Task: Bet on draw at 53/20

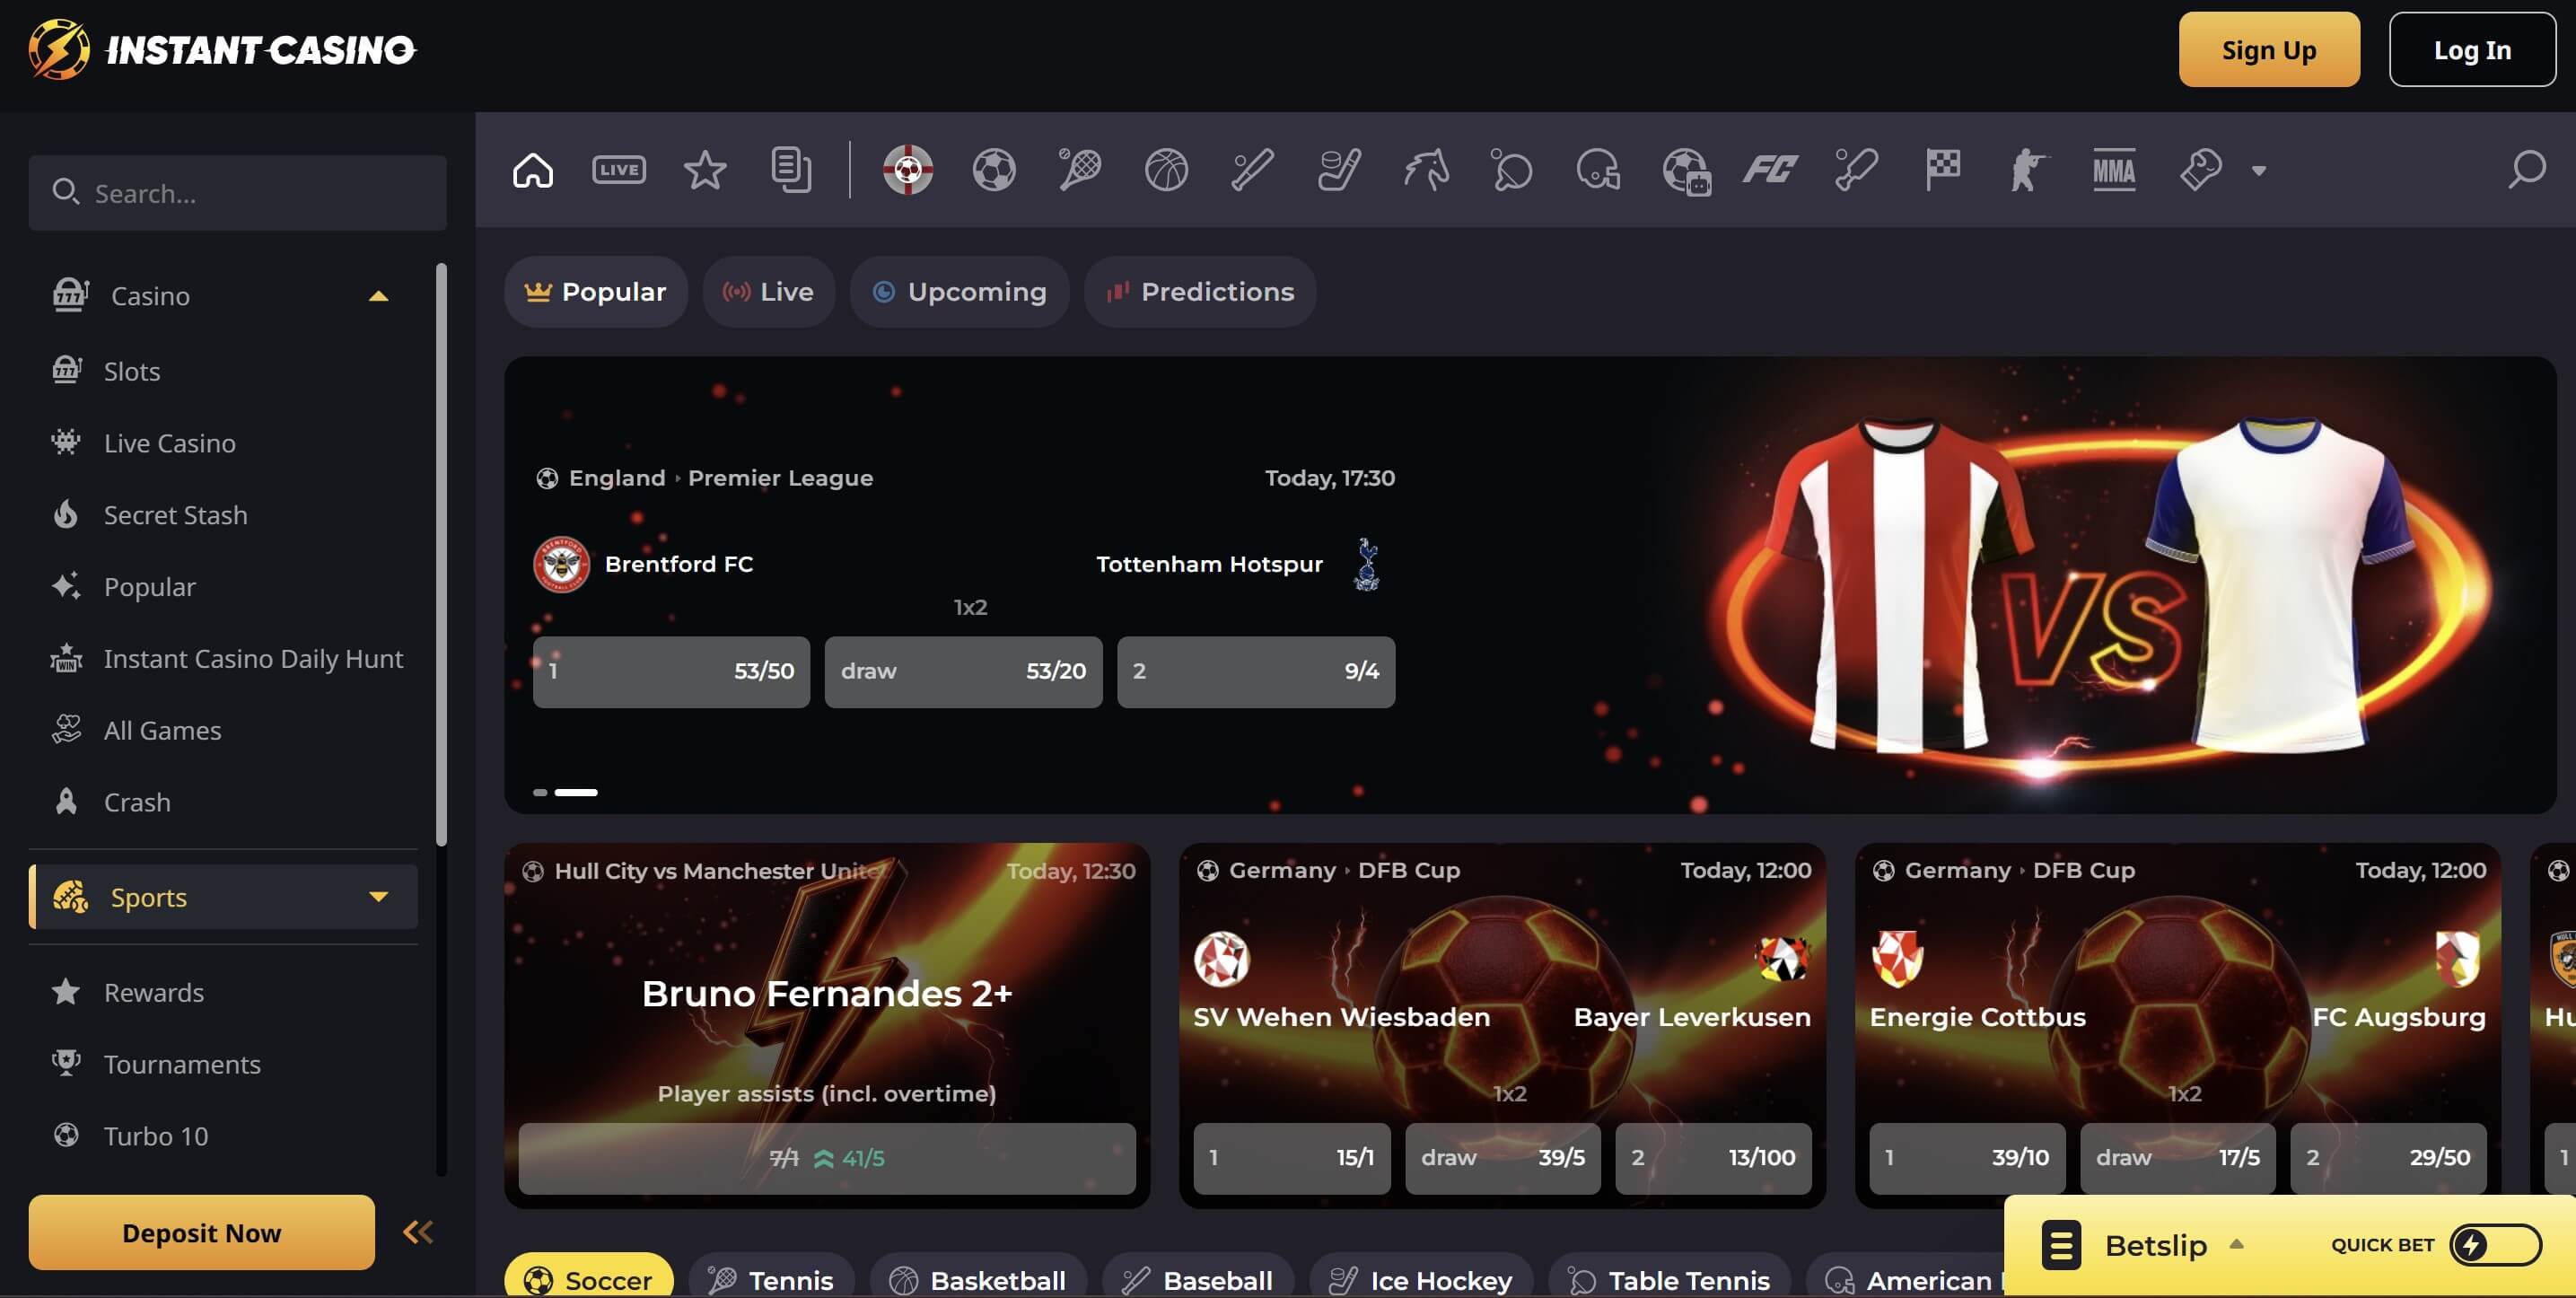Action: 963,672
